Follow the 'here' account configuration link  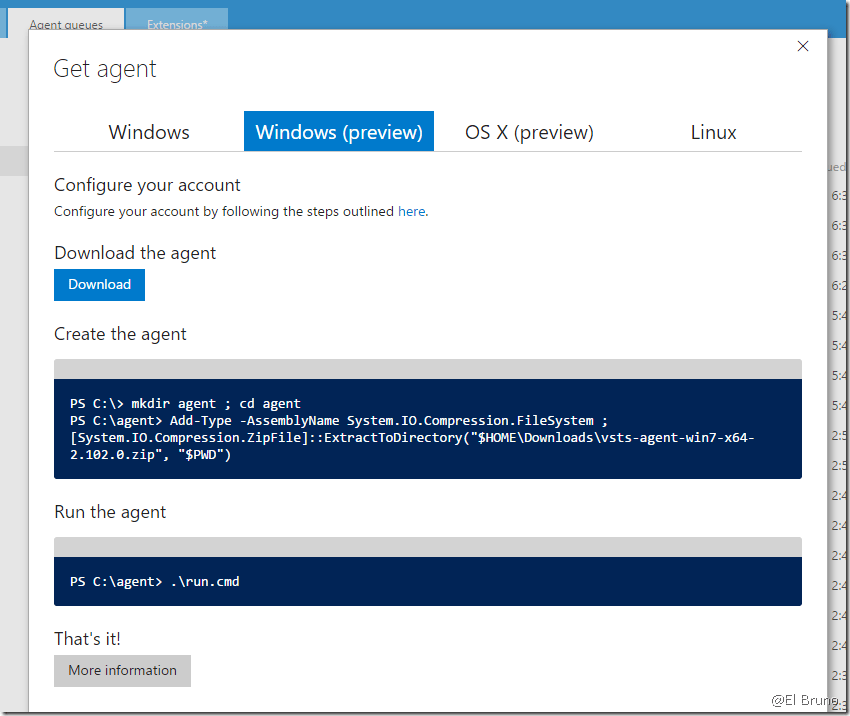click(411, 211)
